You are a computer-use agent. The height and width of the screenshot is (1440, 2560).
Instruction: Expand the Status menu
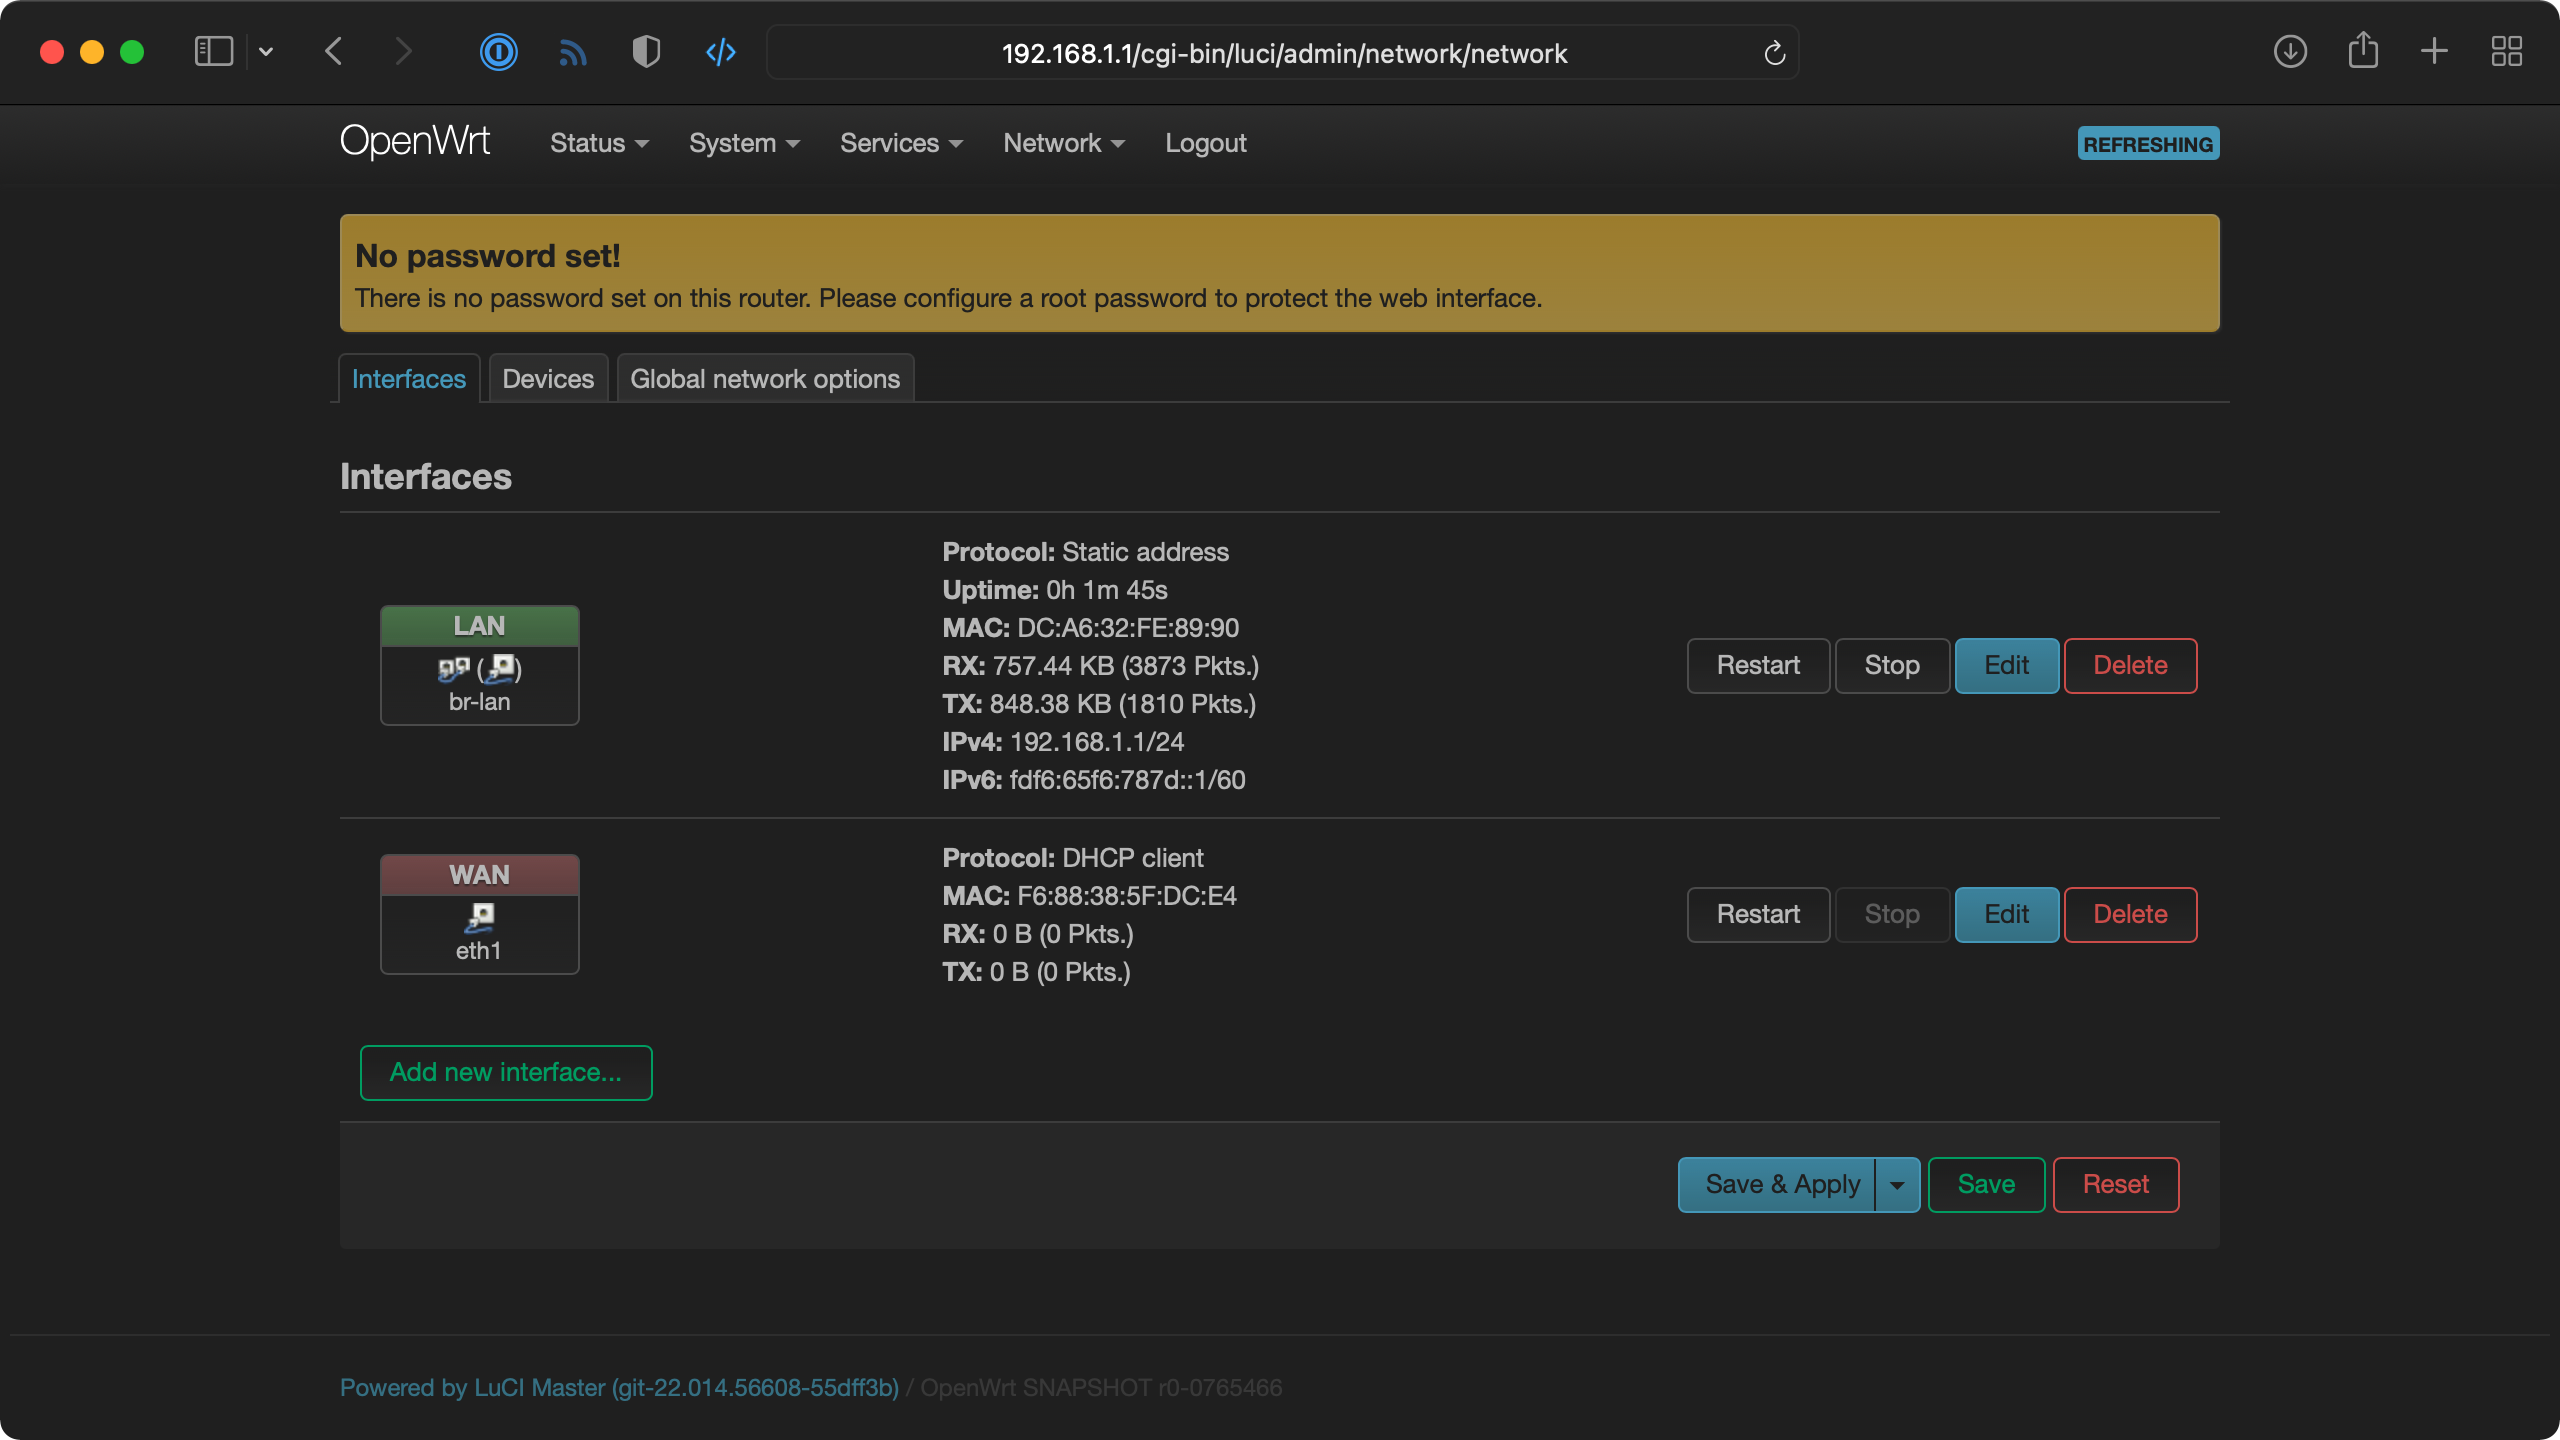click(599, 143)
